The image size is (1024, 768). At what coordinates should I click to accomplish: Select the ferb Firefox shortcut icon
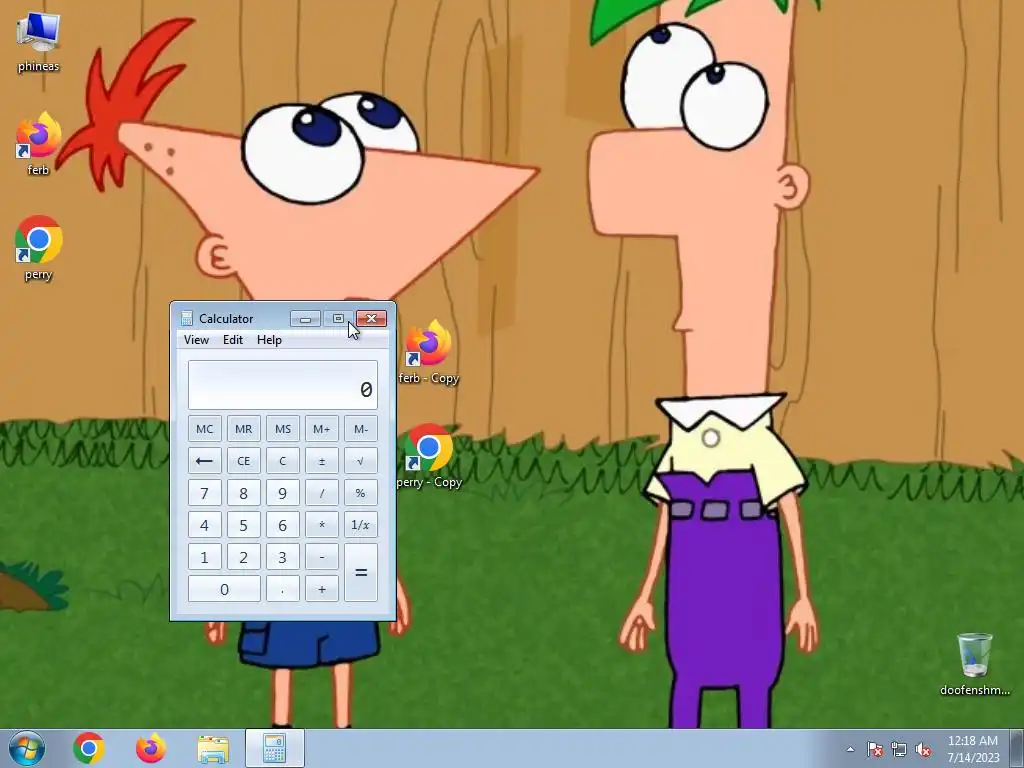click(x=38, y=144)
